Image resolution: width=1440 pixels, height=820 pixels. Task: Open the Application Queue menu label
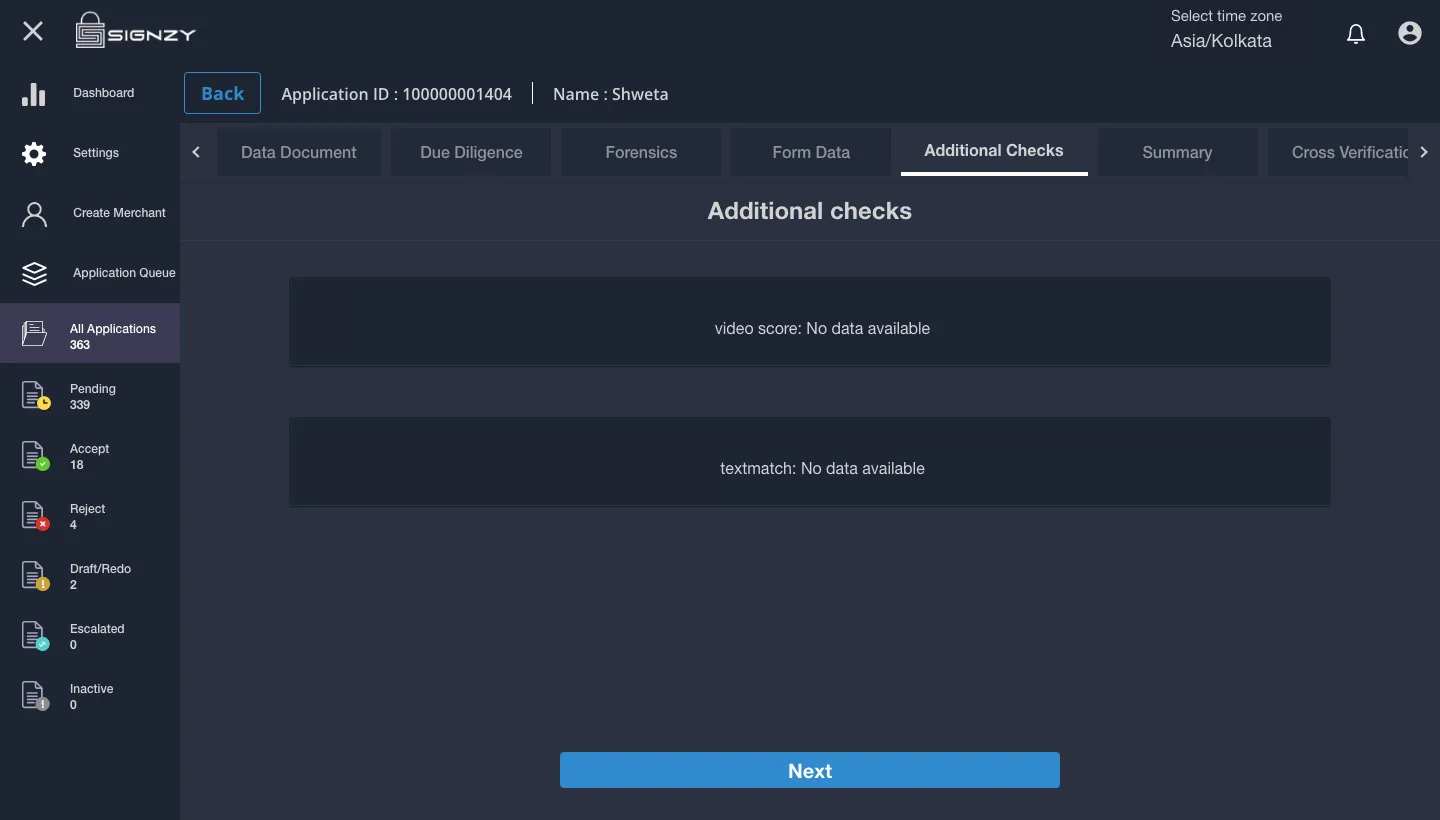pyautogui.click(x=124, y=273)
